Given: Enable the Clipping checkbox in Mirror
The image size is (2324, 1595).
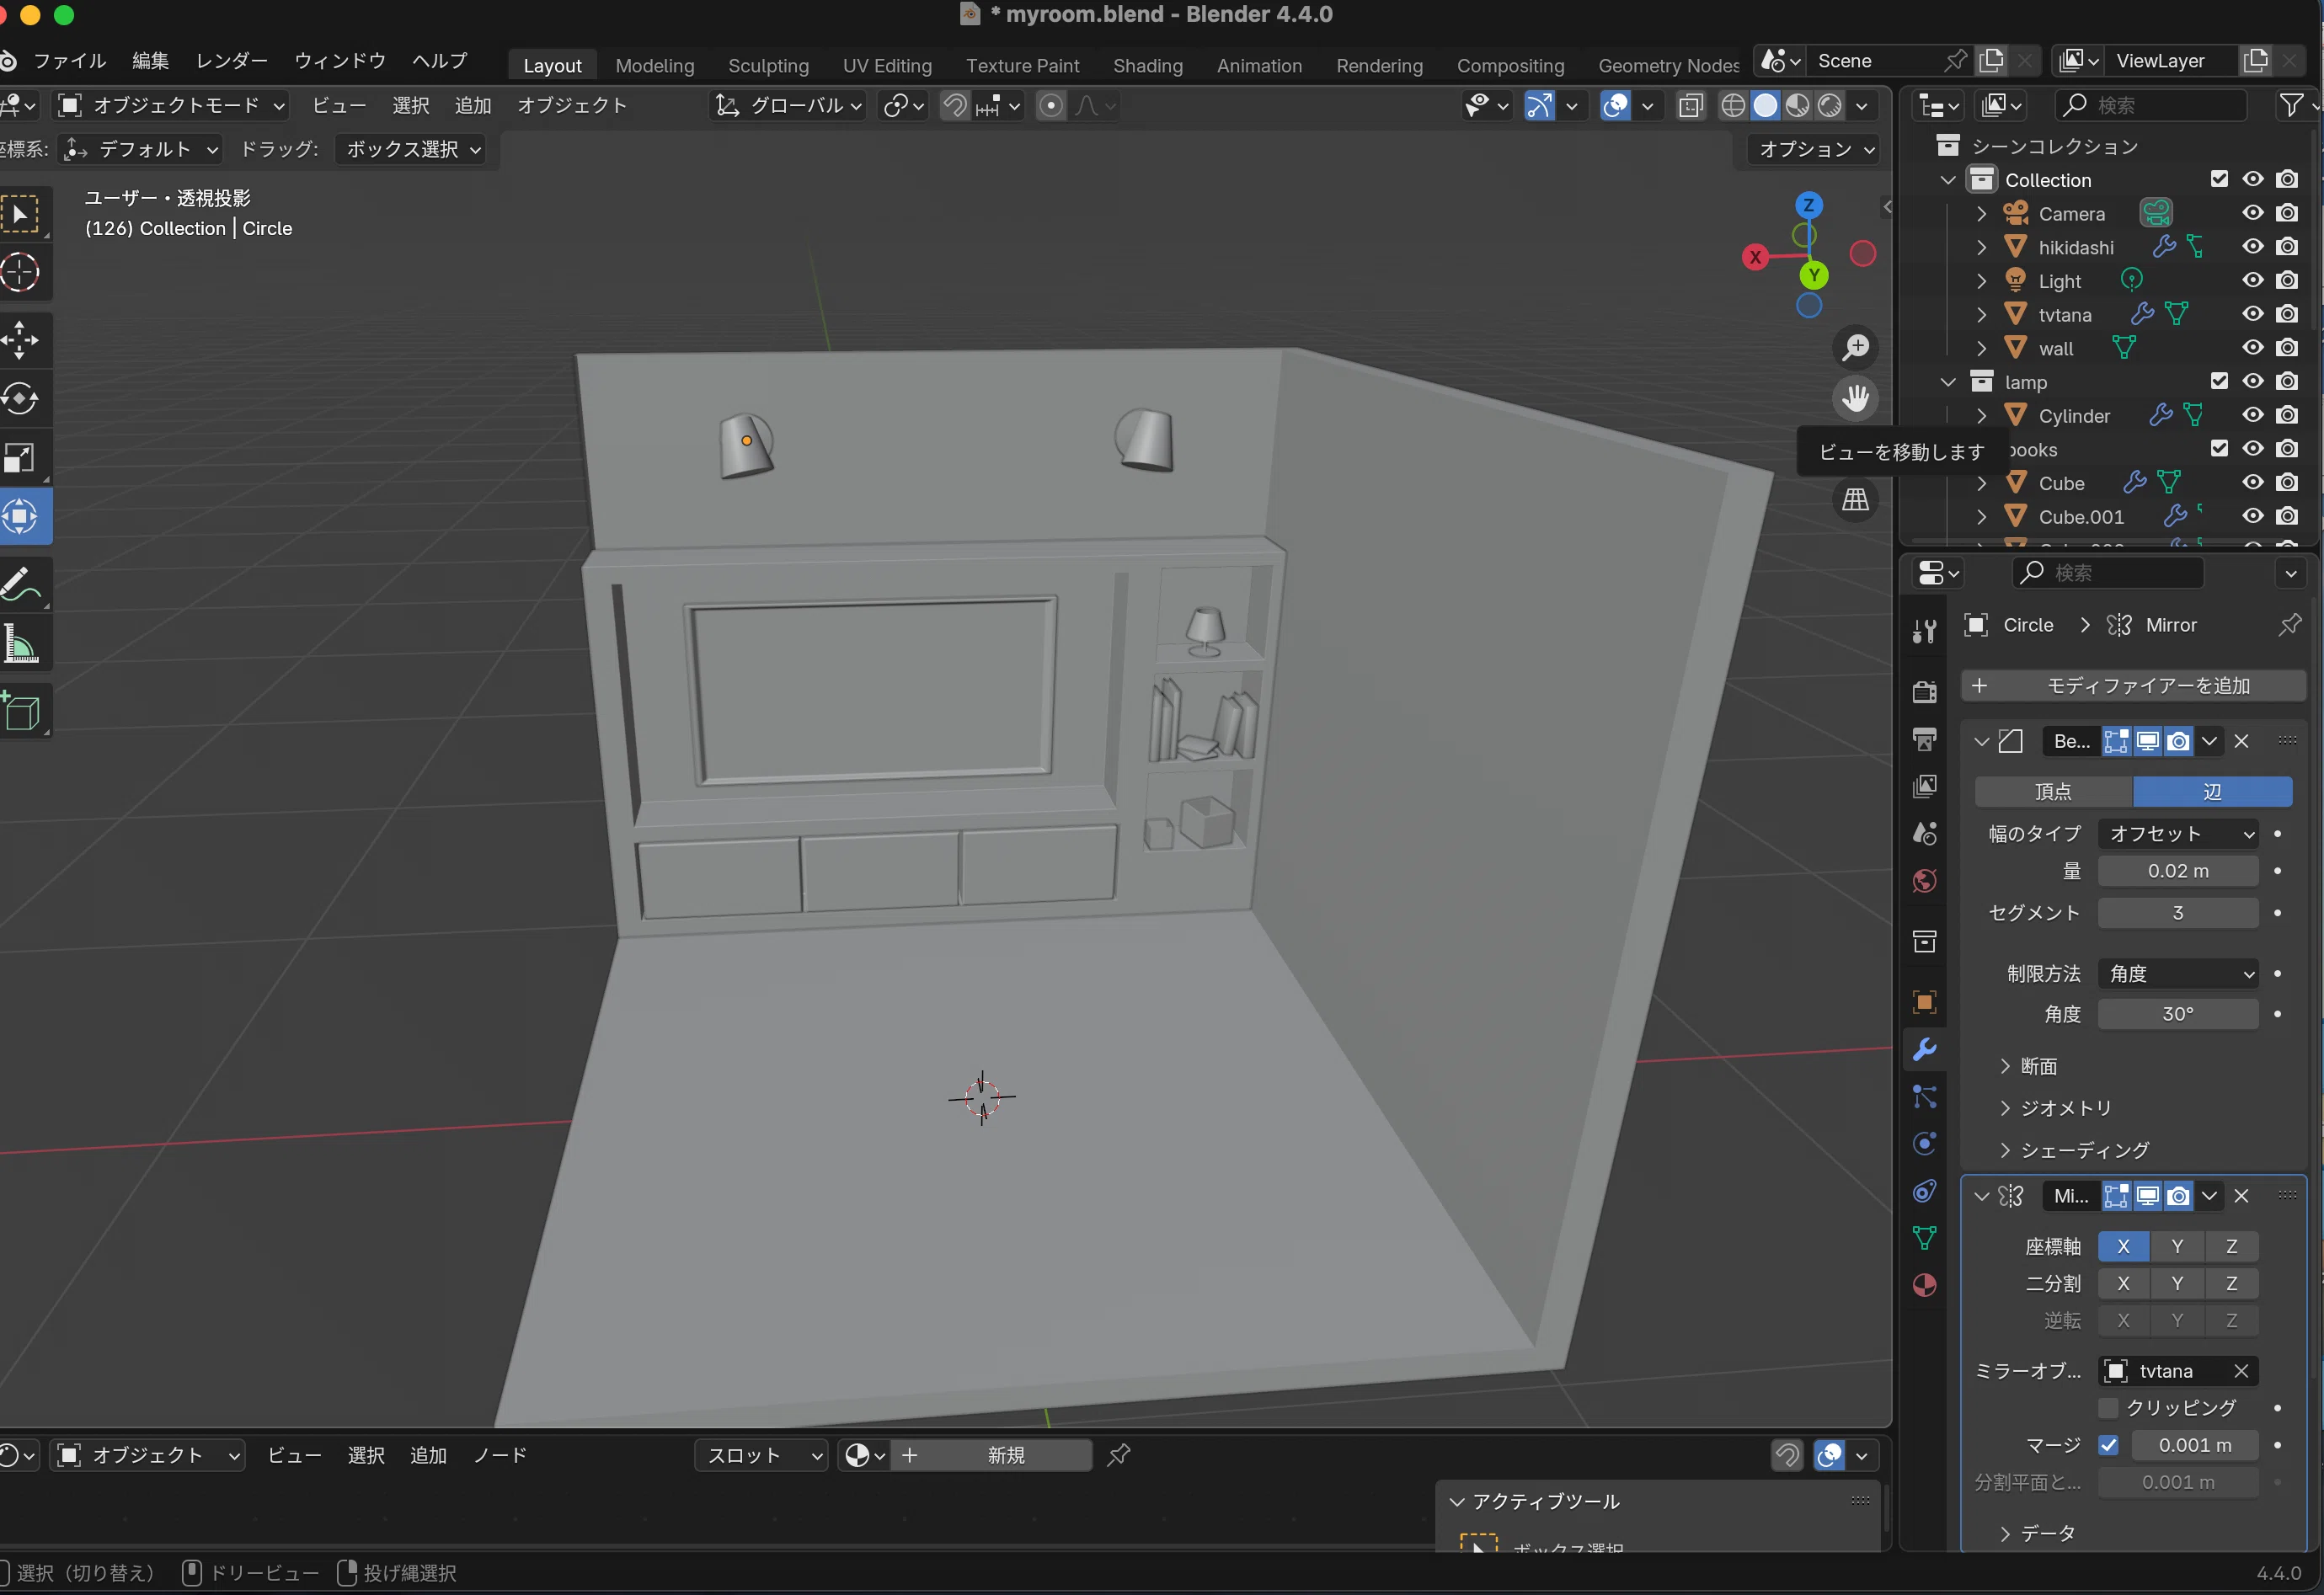Looking at the screenshot, I should point(2108,1407).
